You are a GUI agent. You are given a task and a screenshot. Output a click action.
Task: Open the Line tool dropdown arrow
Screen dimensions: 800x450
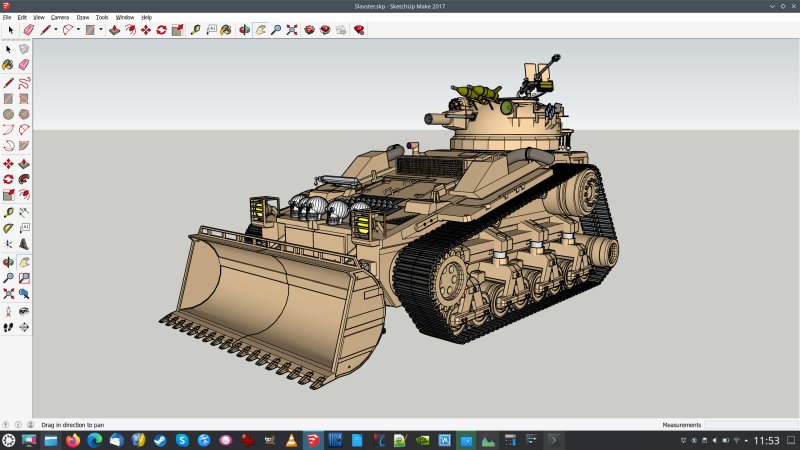coord(55,30)
